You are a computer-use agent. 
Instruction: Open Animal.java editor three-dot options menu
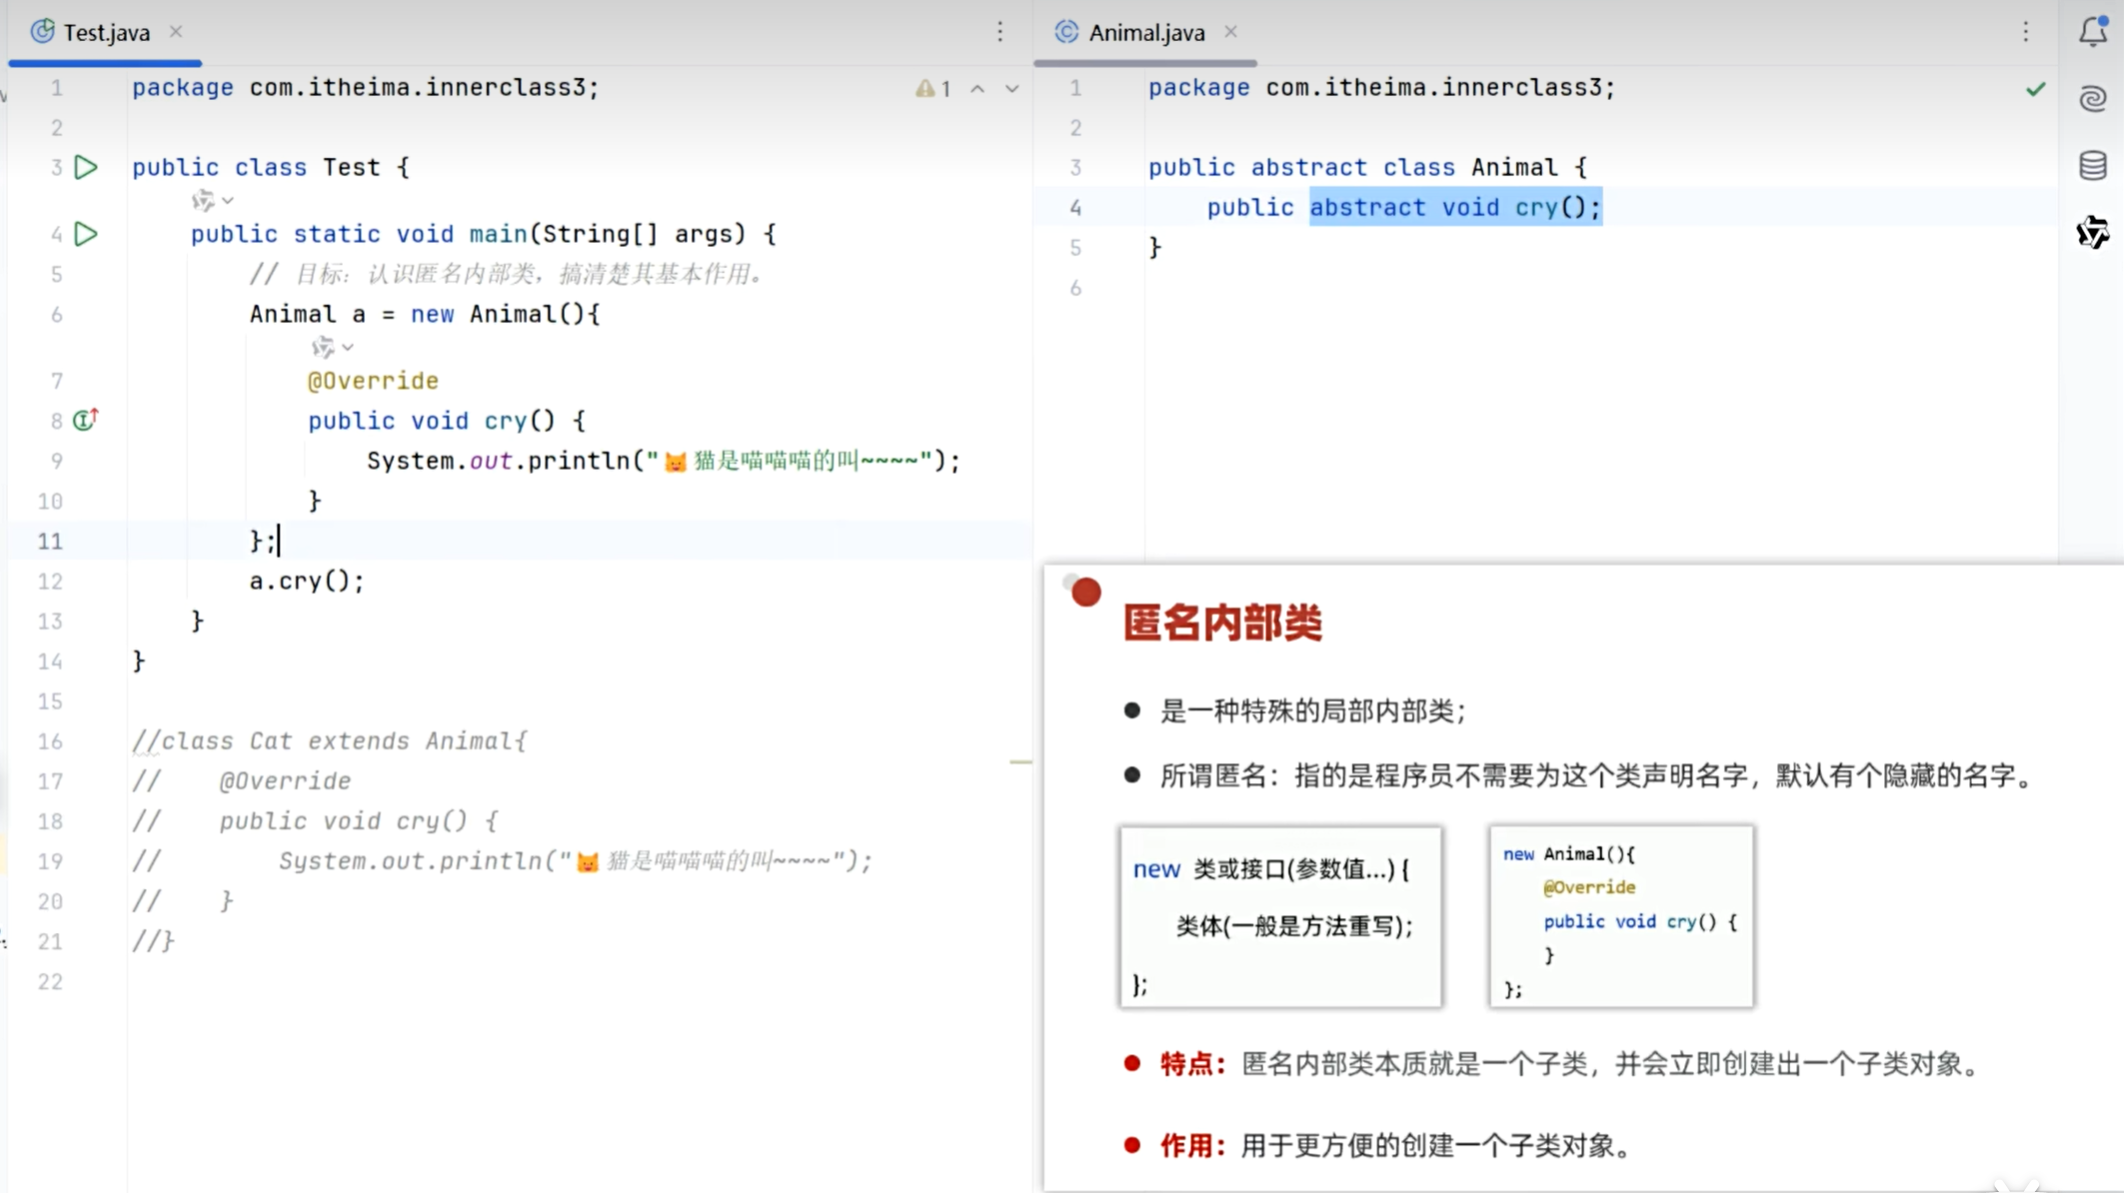pyautogui.click(x=2025, y=32)
